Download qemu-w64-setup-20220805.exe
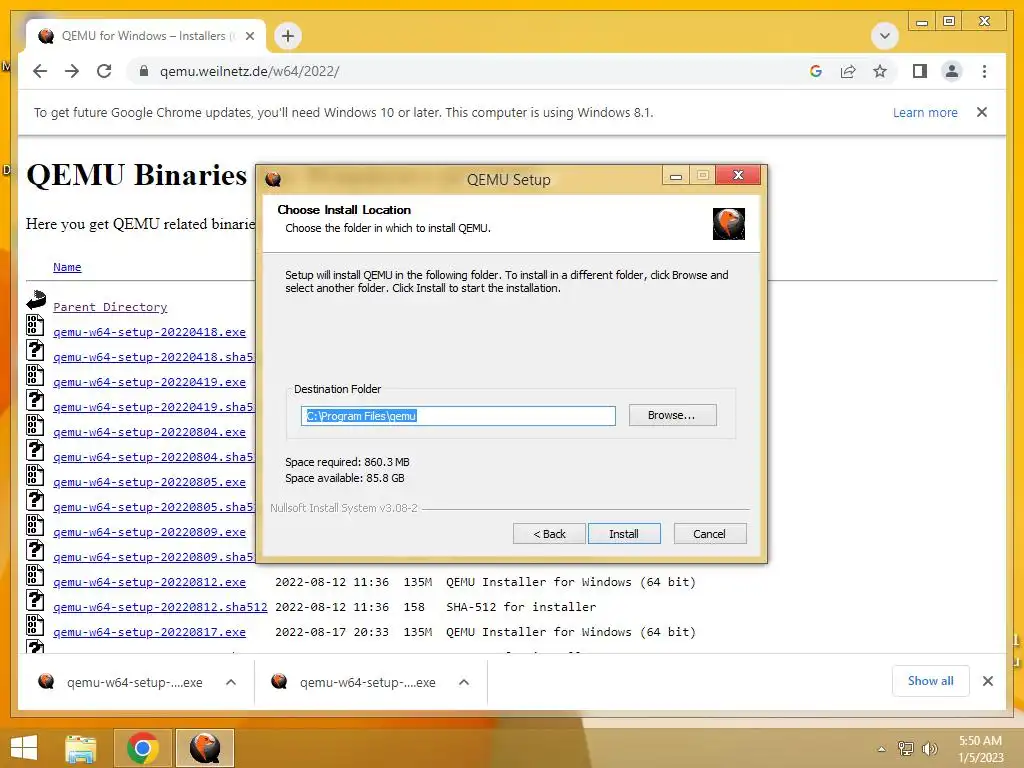The height and width of the screenshot is (768, 1024). pos(150,482)
